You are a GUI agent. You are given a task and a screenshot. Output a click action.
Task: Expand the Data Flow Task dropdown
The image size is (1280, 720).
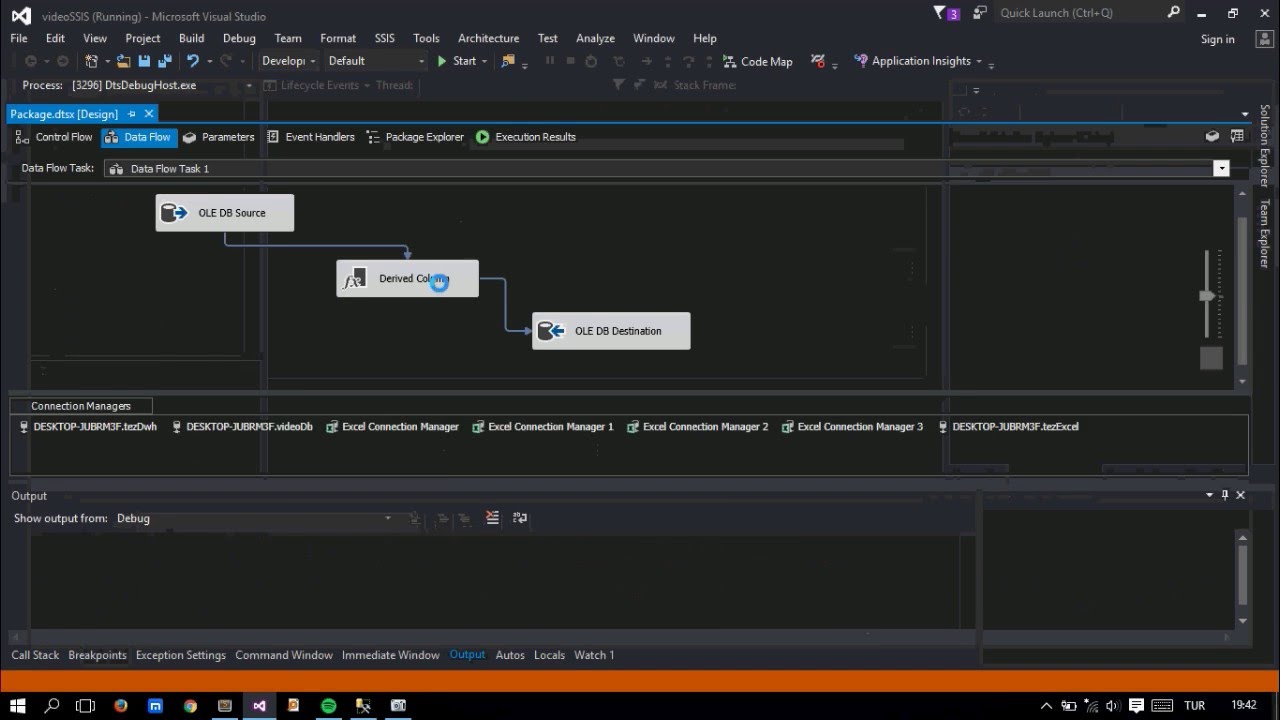point(1221,168)
